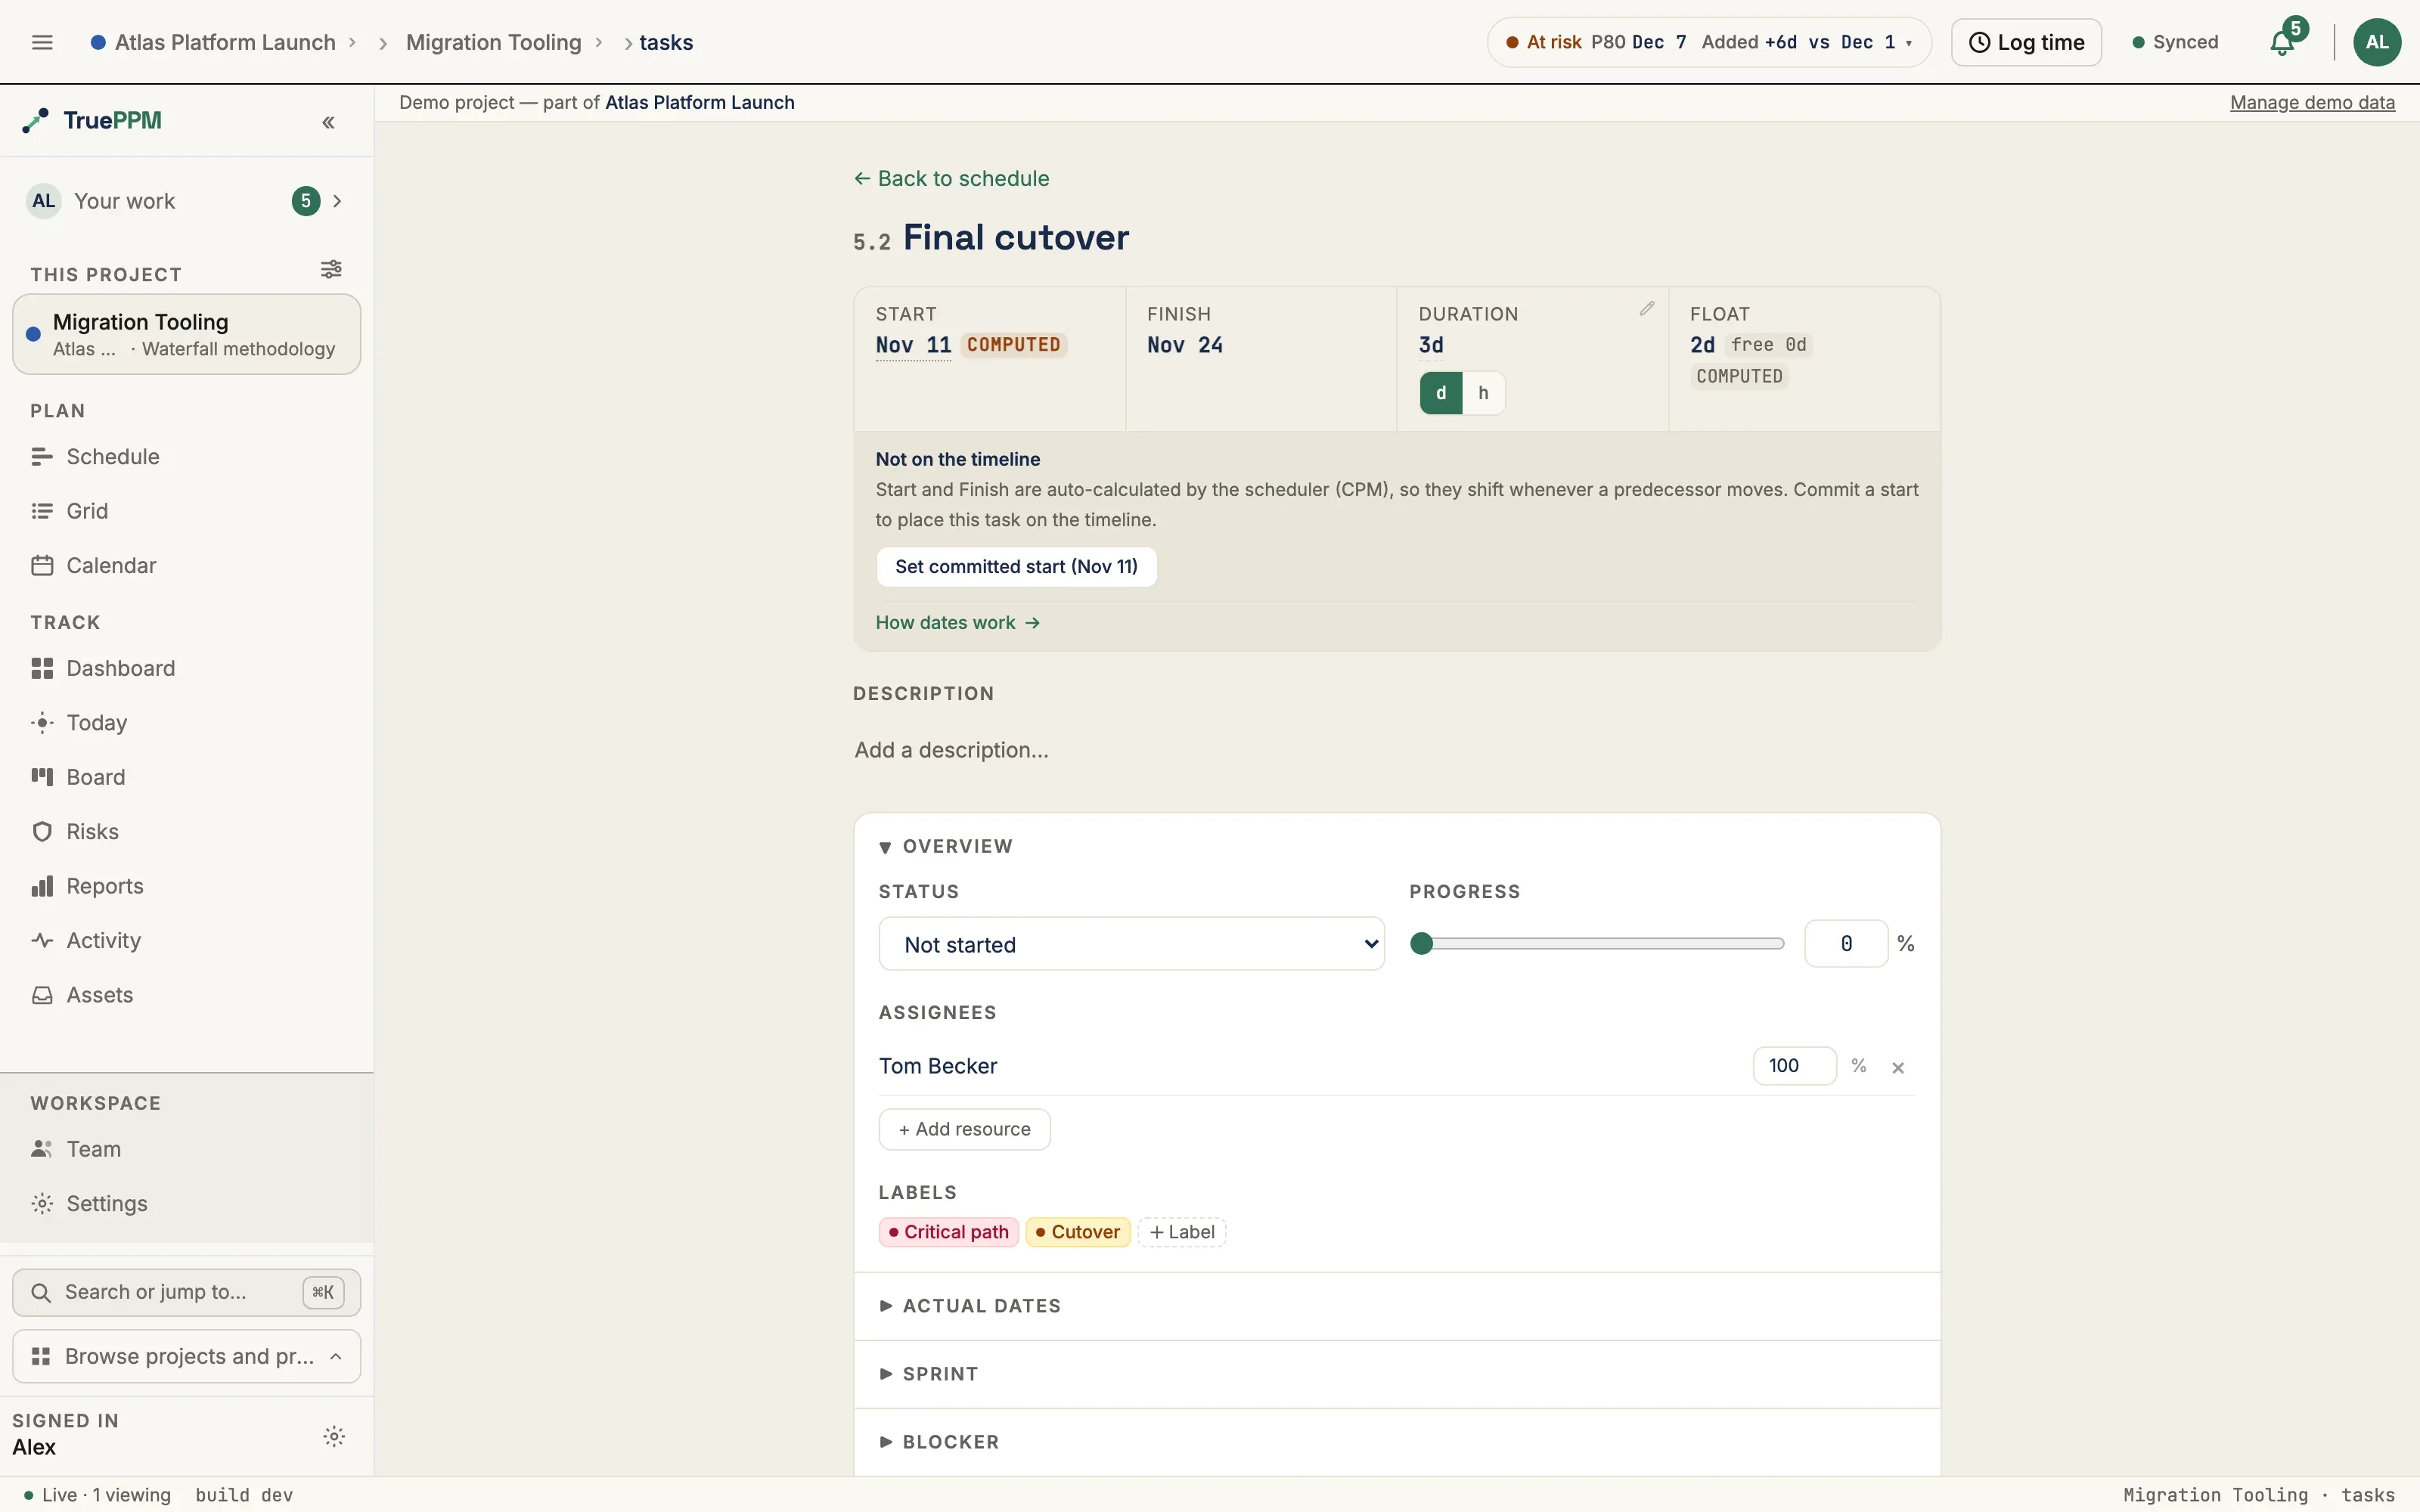Open the Reports page
This screenshot has width=2420, height=1512.
click(x=187, y=886)
